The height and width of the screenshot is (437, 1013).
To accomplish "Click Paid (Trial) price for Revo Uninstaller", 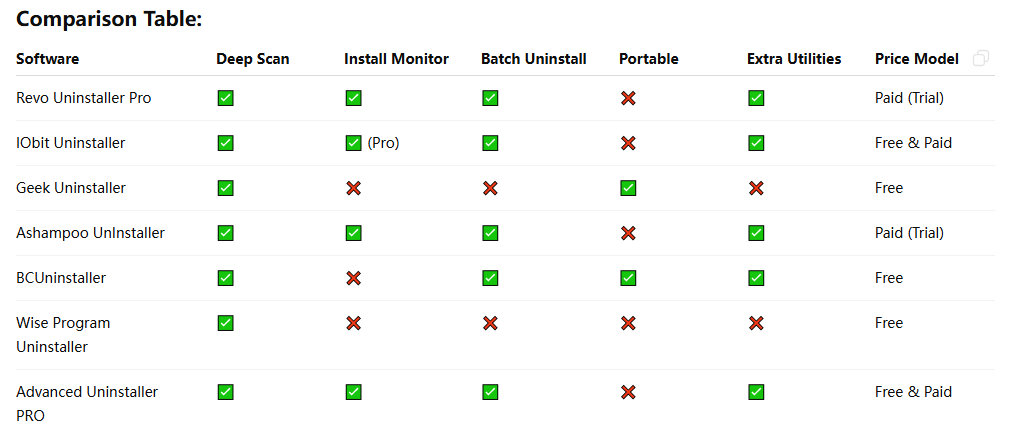I will 909,98.
